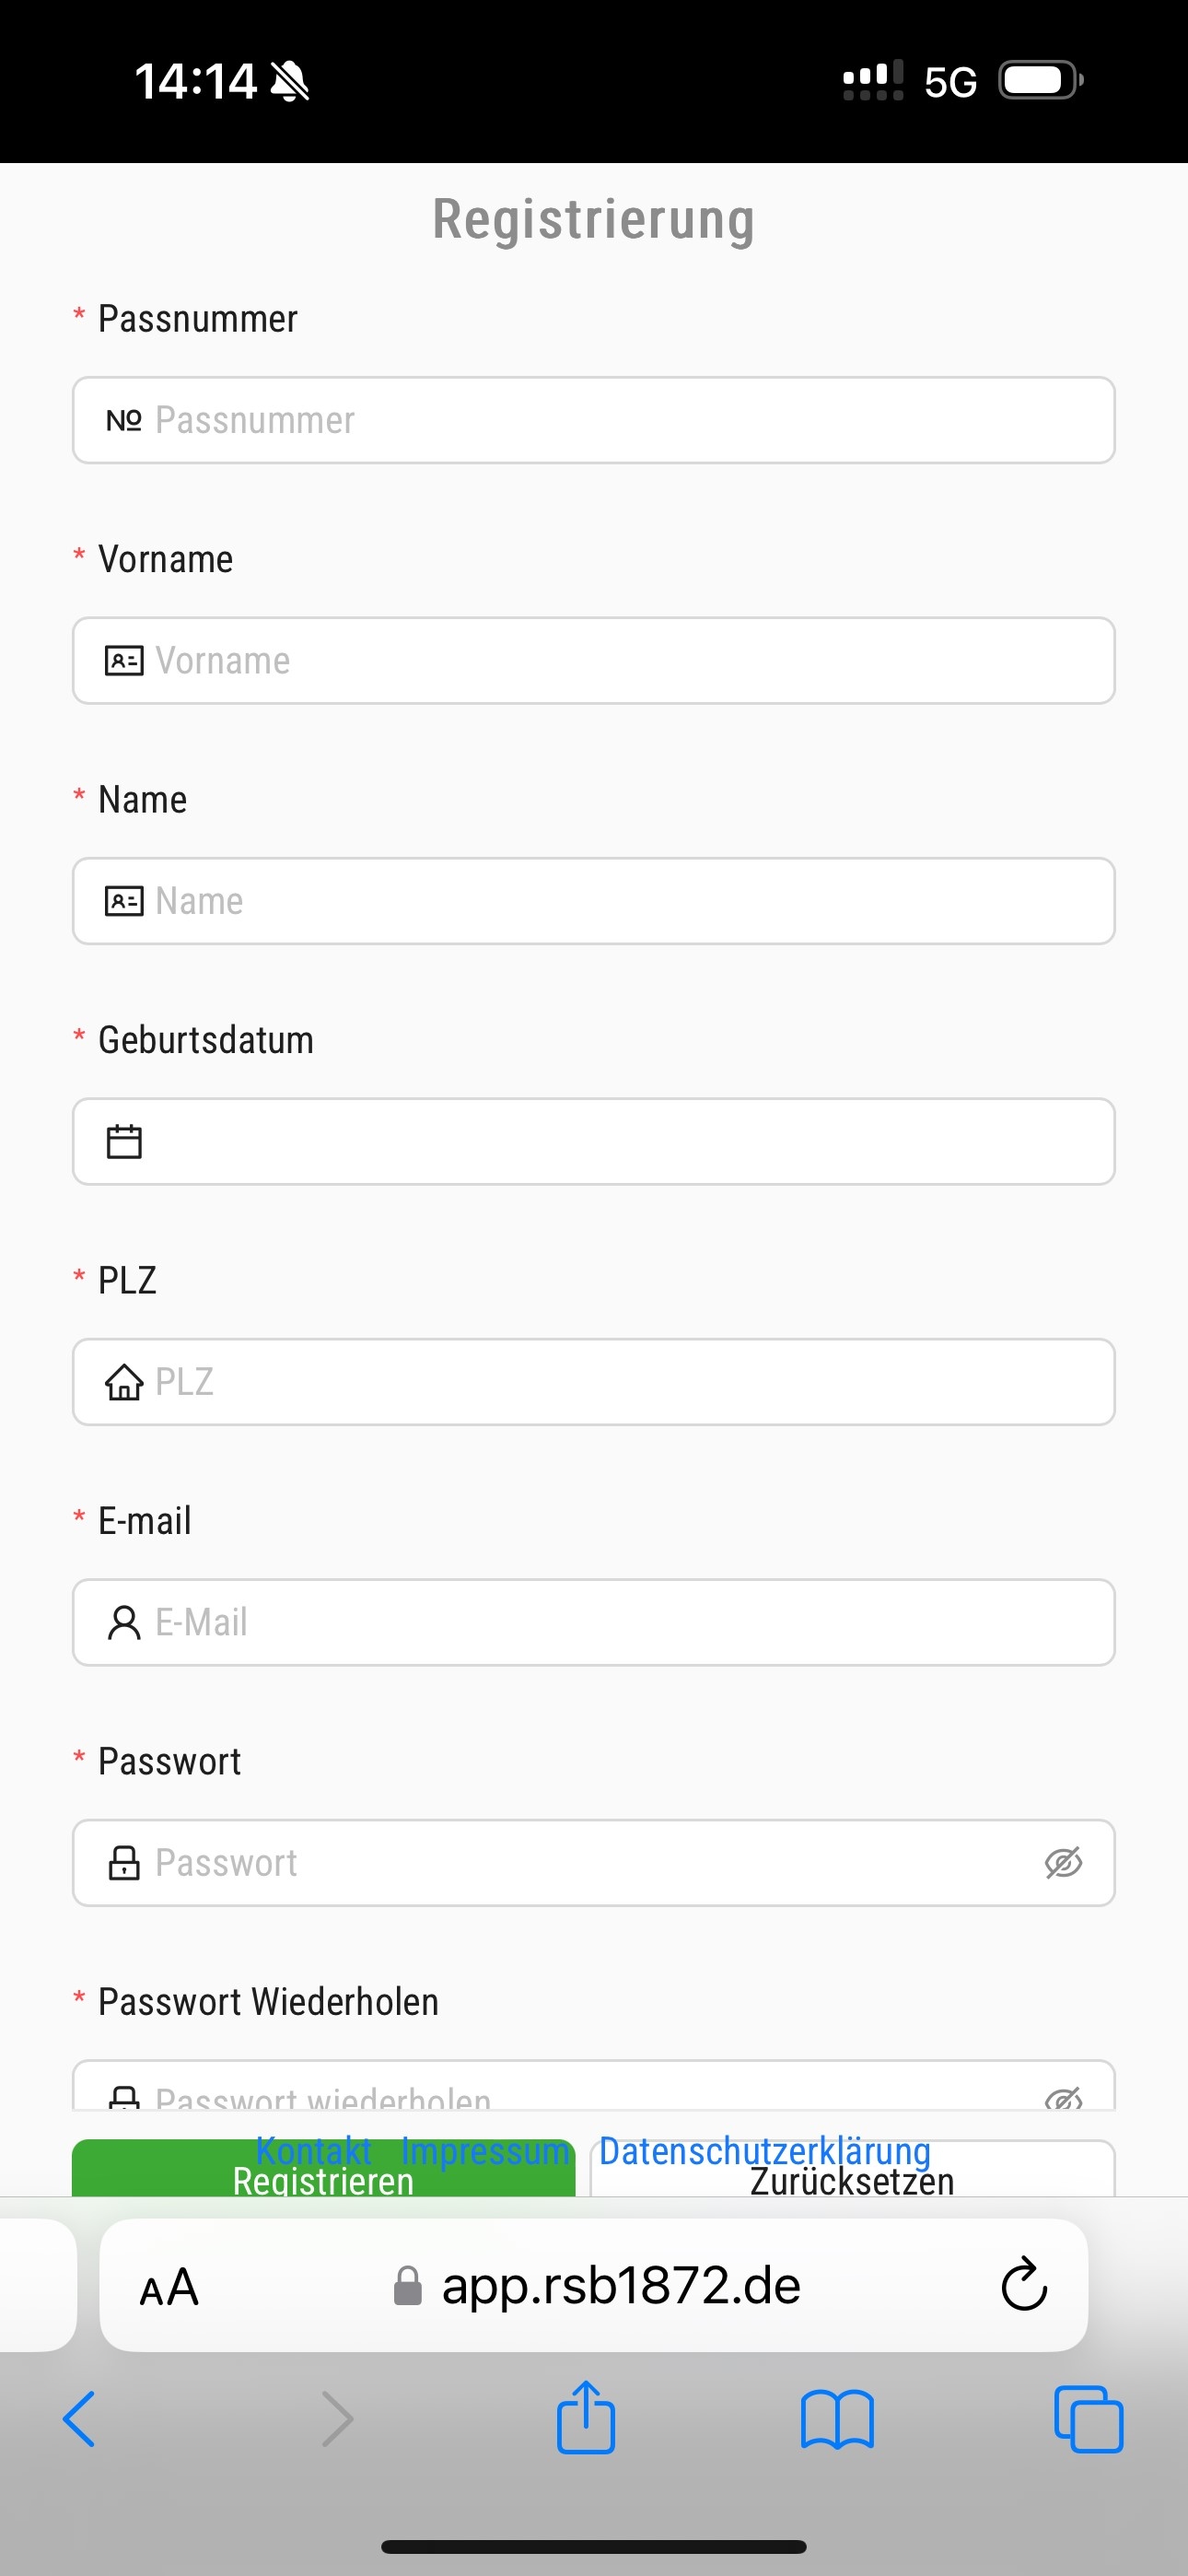1188x2576 pixels.
Task: Open the tabs overview icon
Action: [x=1089, y=2419]
